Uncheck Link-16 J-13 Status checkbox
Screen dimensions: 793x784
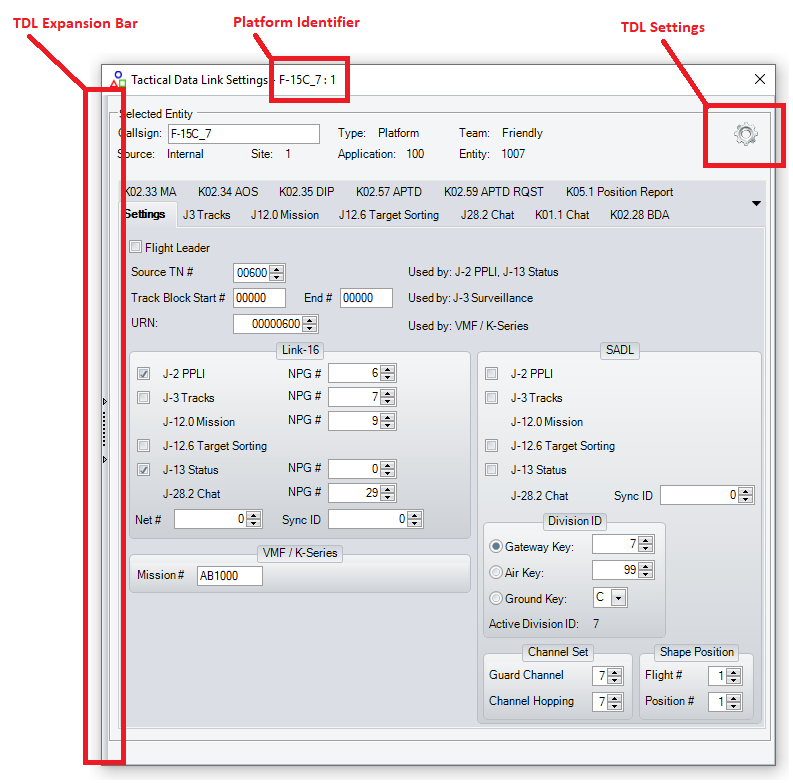point(144,469)
